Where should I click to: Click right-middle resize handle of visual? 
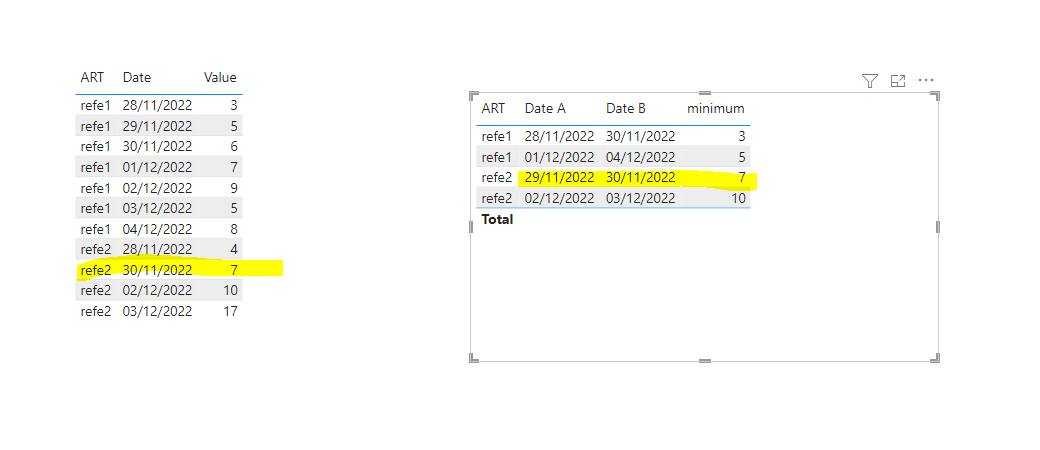(938, 227)
